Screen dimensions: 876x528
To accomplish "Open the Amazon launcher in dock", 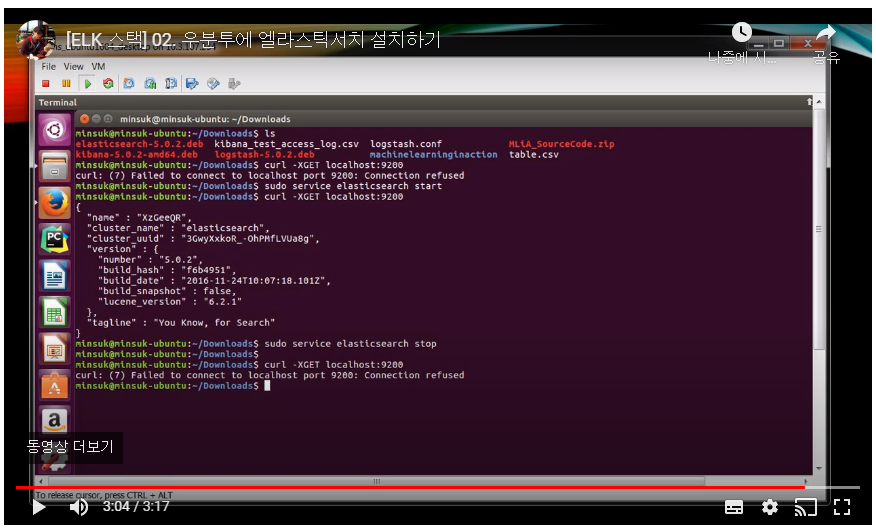I will 54,421.
